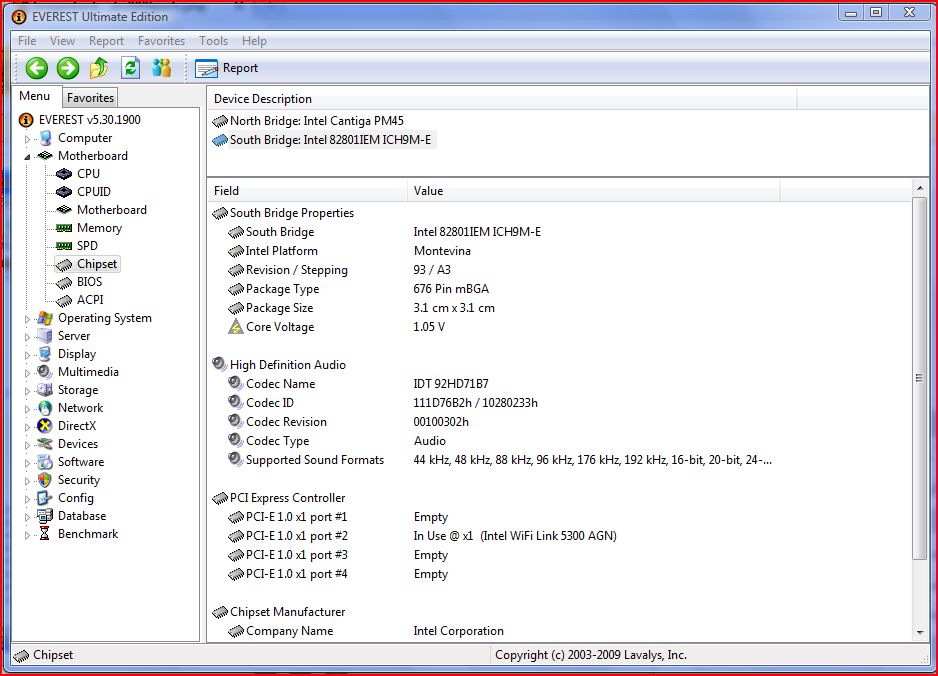This screenshot has height=676, width=938.
Task: Expand the Server tree node
Action: (x=28, y=337)
